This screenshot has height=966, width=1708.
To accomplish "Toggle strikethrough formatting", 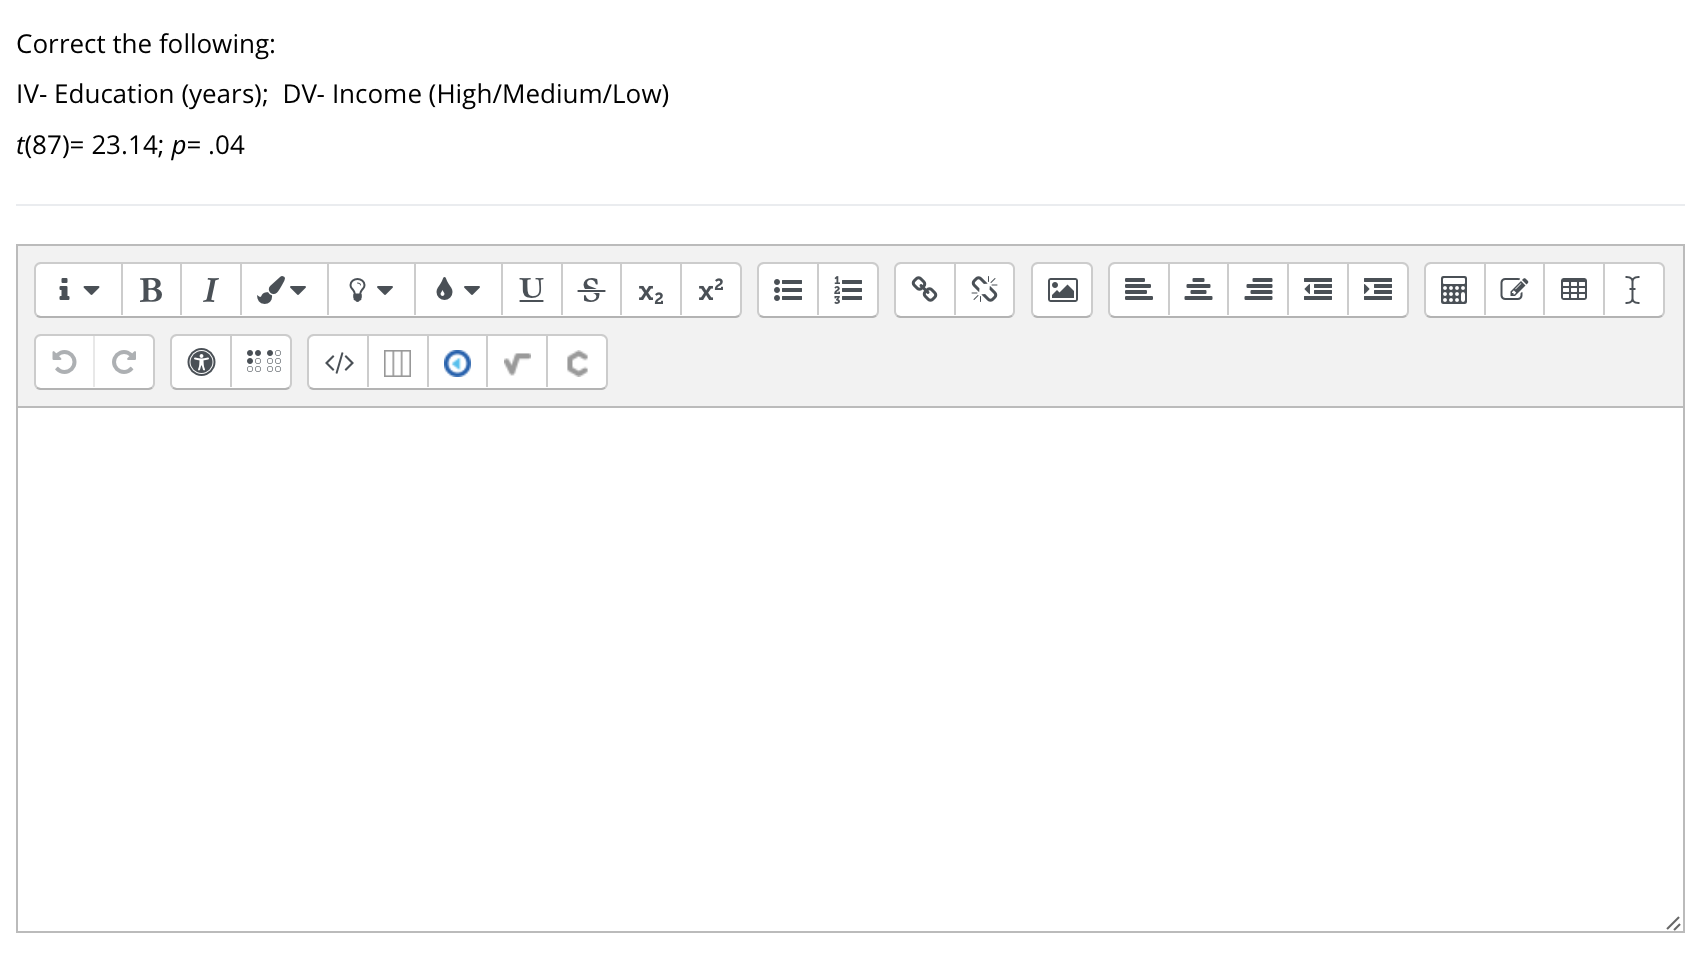I will (x=591, y=290).
